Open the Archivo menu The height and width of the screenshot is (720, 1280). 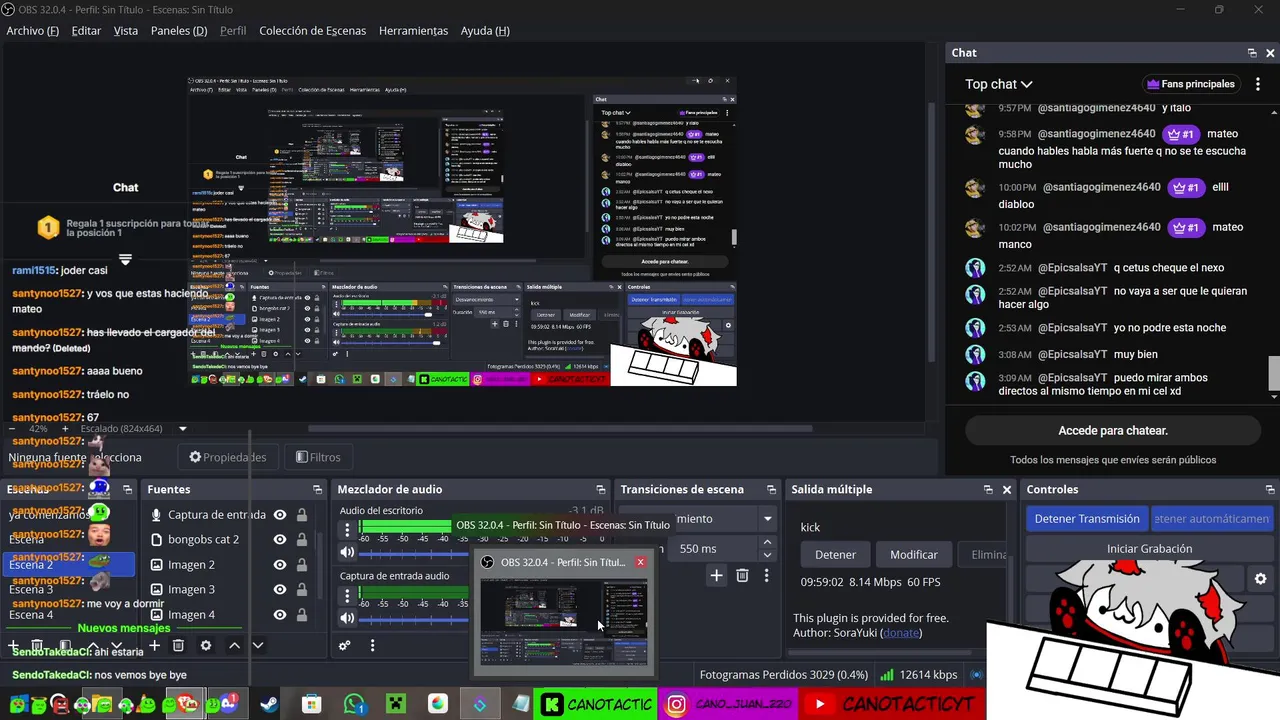(x=33, y=31)
